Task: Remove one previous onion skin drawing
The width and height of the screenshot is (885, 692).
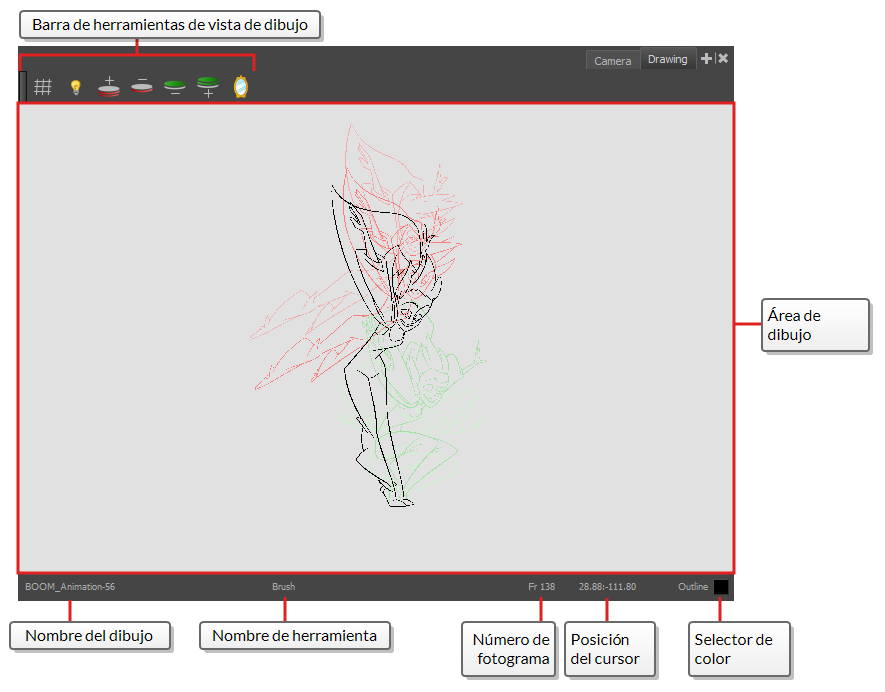Action: point(142,85)
